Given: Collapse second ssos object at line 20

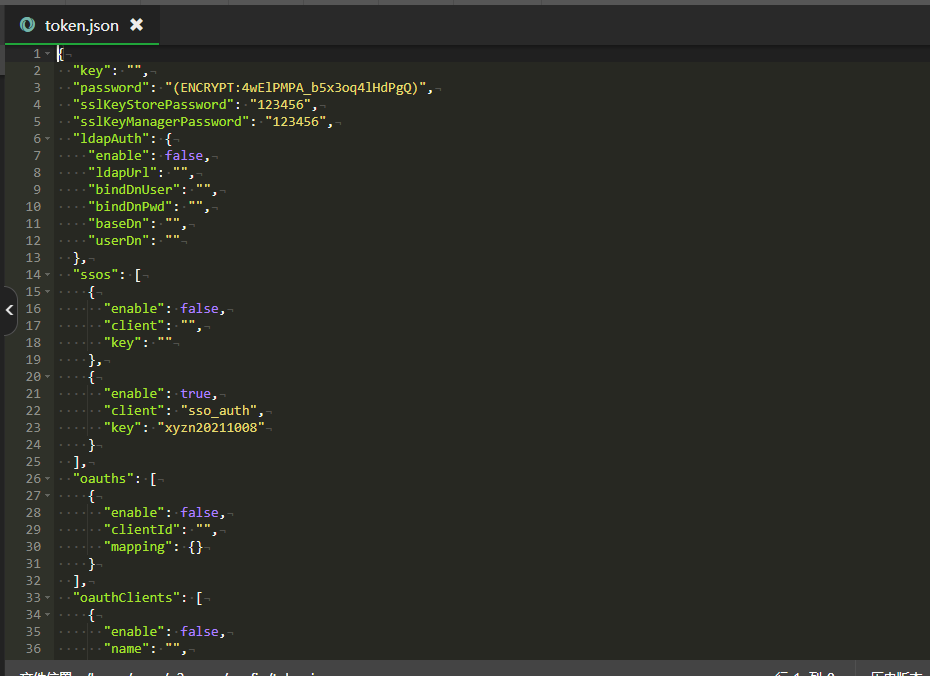Looking at the screenshot, I should tap(49, 376).
